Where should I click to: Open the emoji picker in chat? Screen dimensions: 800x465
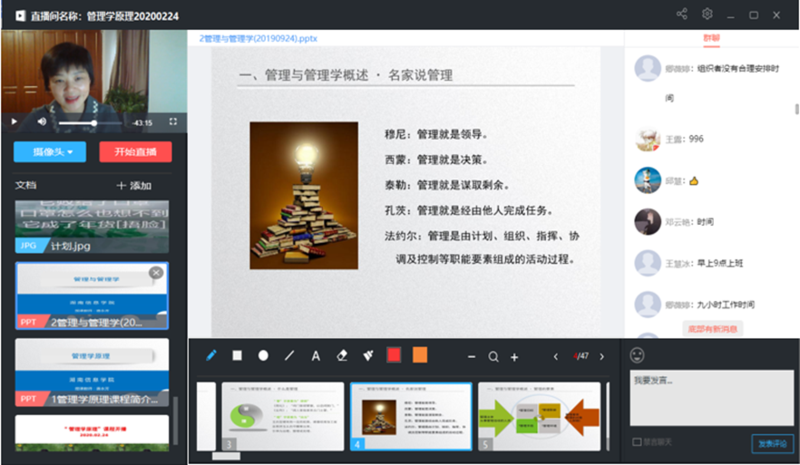(637, 355)
